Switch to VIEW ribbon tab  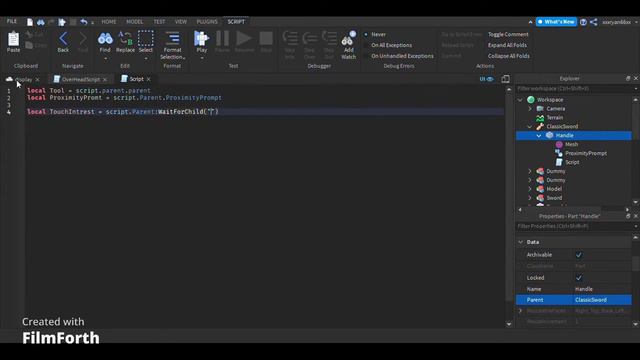(181, 22)
